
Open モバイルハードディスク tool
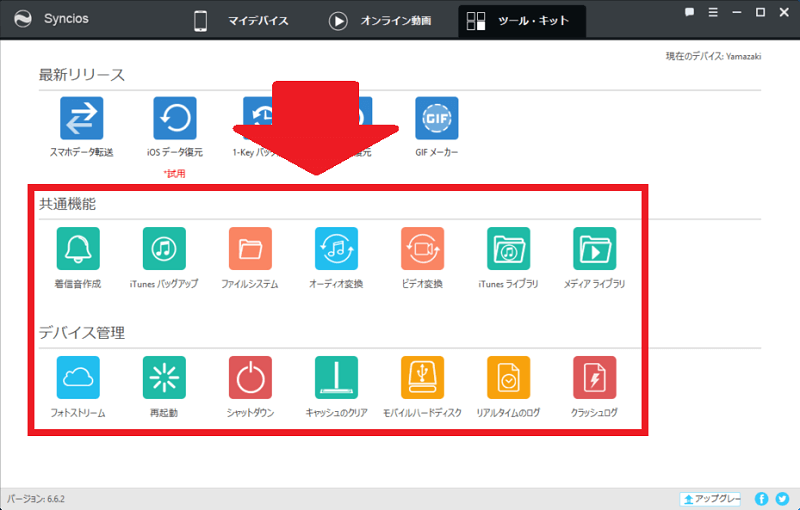[x=422, y=377]
